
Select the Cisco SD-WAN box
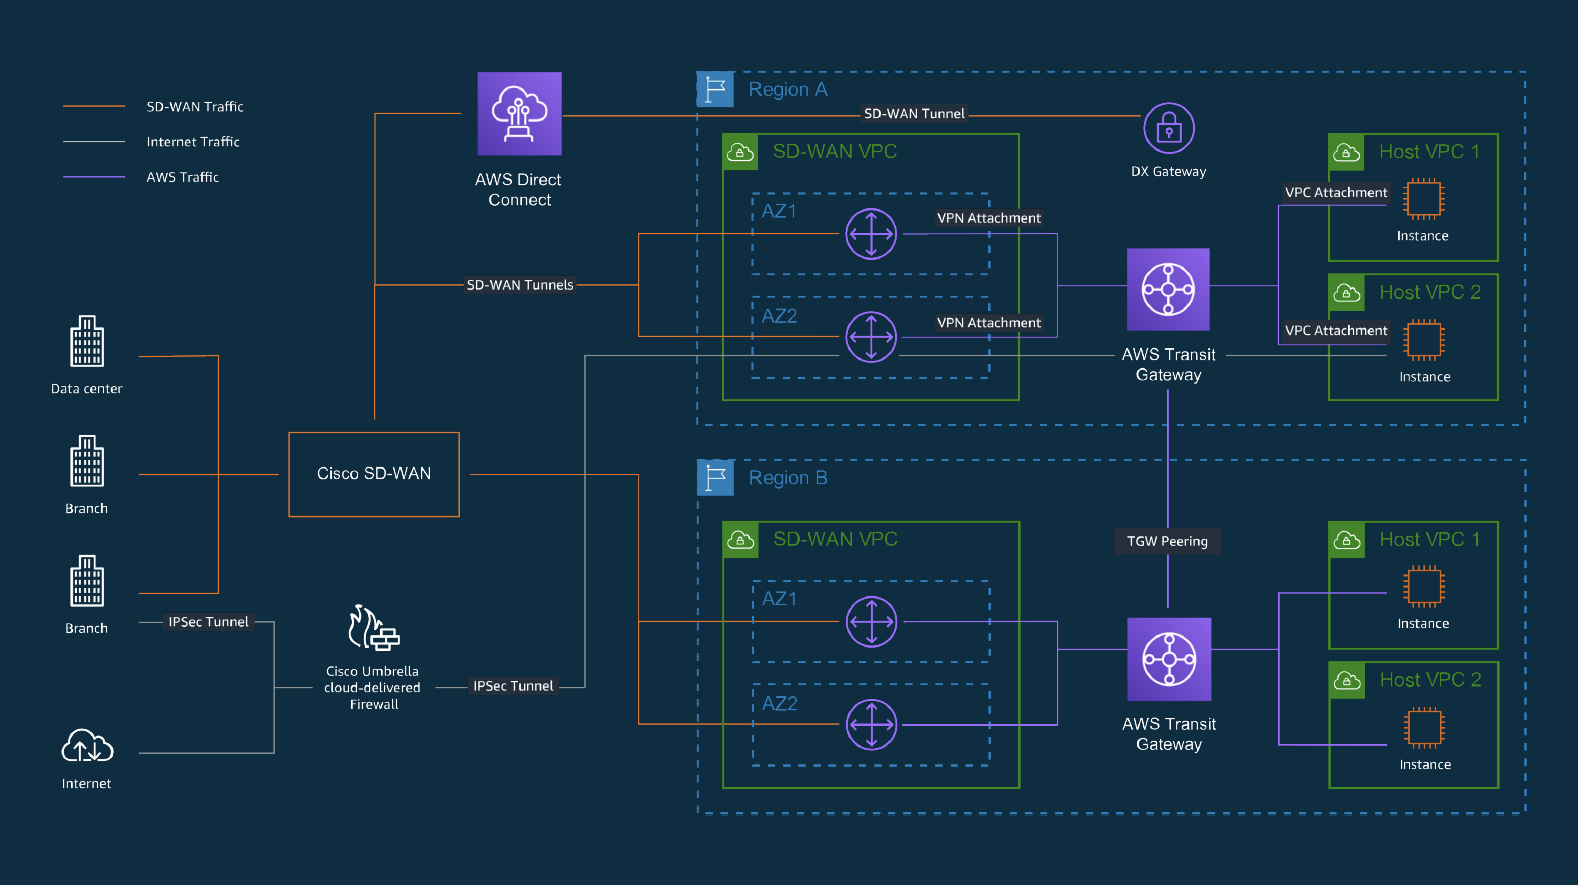click(374, 474)
